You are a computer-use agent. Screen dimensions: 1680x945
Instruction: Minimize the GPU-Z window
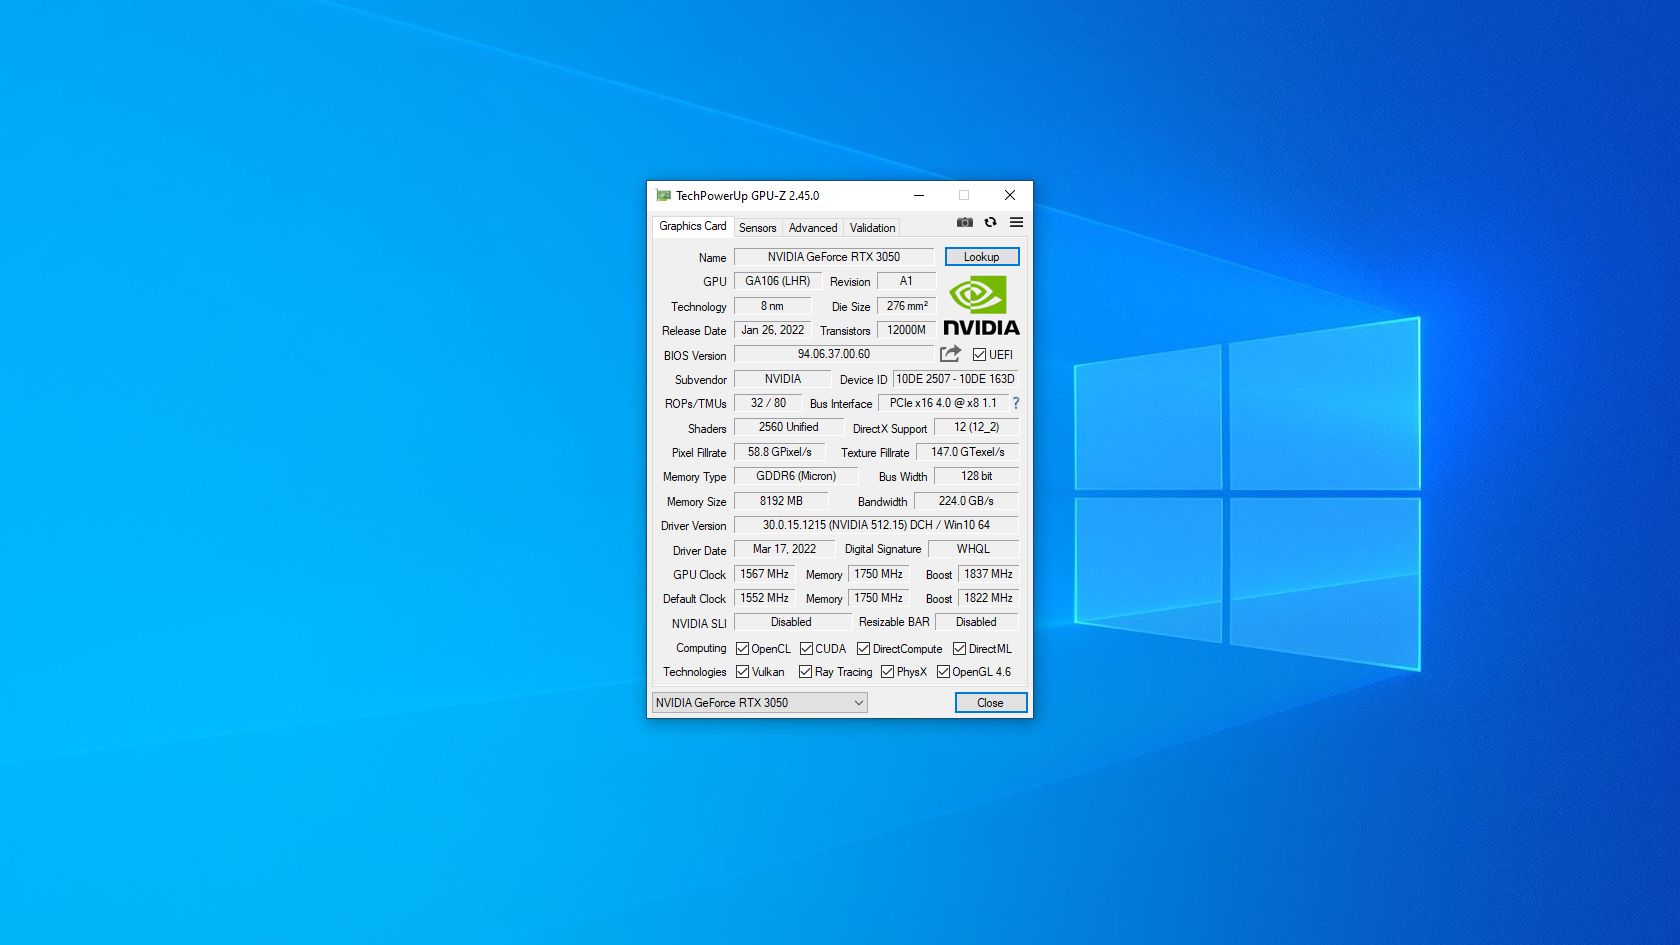click(919, 195)
